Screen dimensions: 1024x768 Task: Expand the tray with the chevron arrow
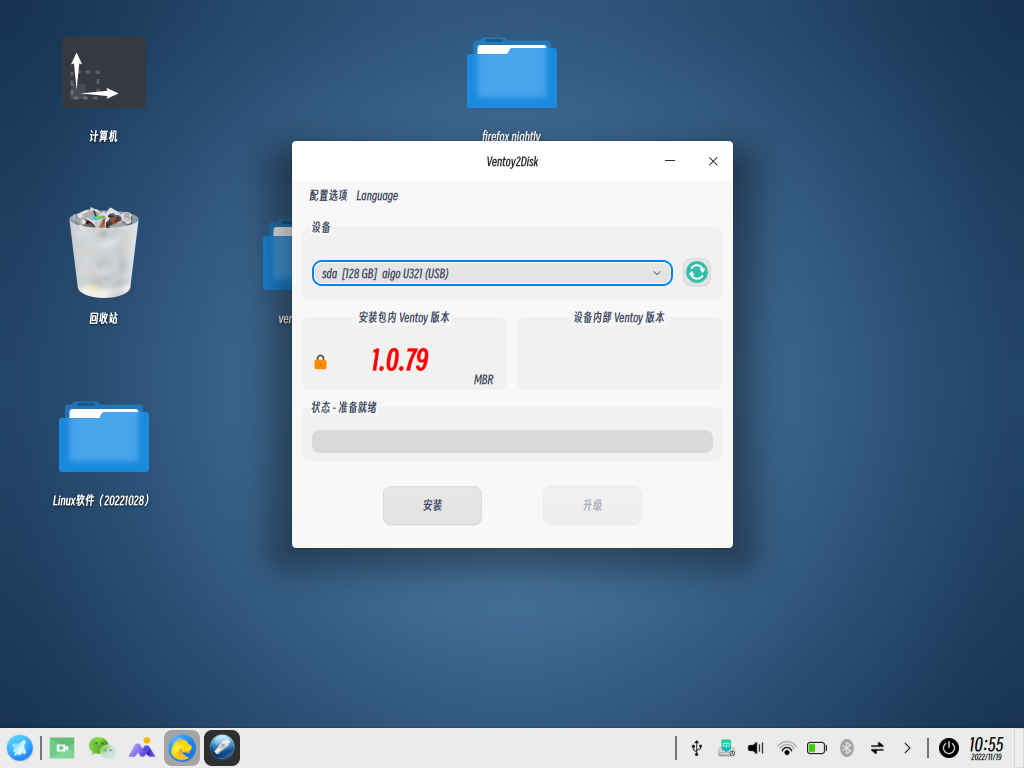coord(907,748)
